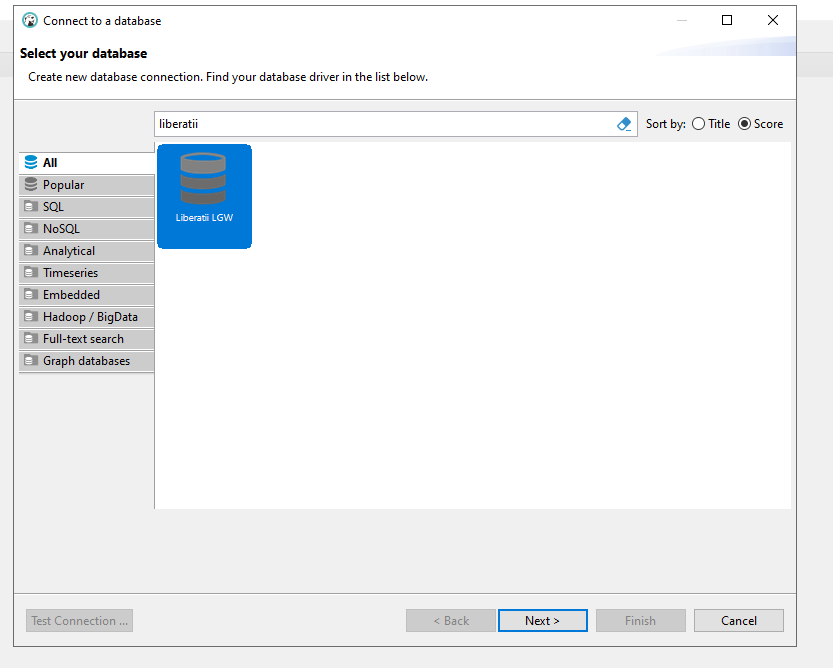Cancel the connection wizard
Screen dimensions: 833x668
point(738,621)
